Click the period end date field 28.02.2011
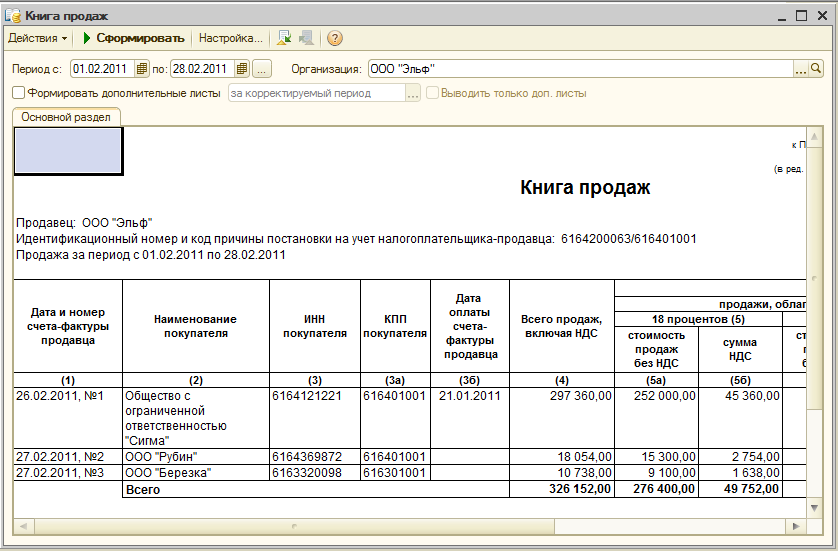Image resolution: width=838 pixels, height=551 pixels. [203, 69]
